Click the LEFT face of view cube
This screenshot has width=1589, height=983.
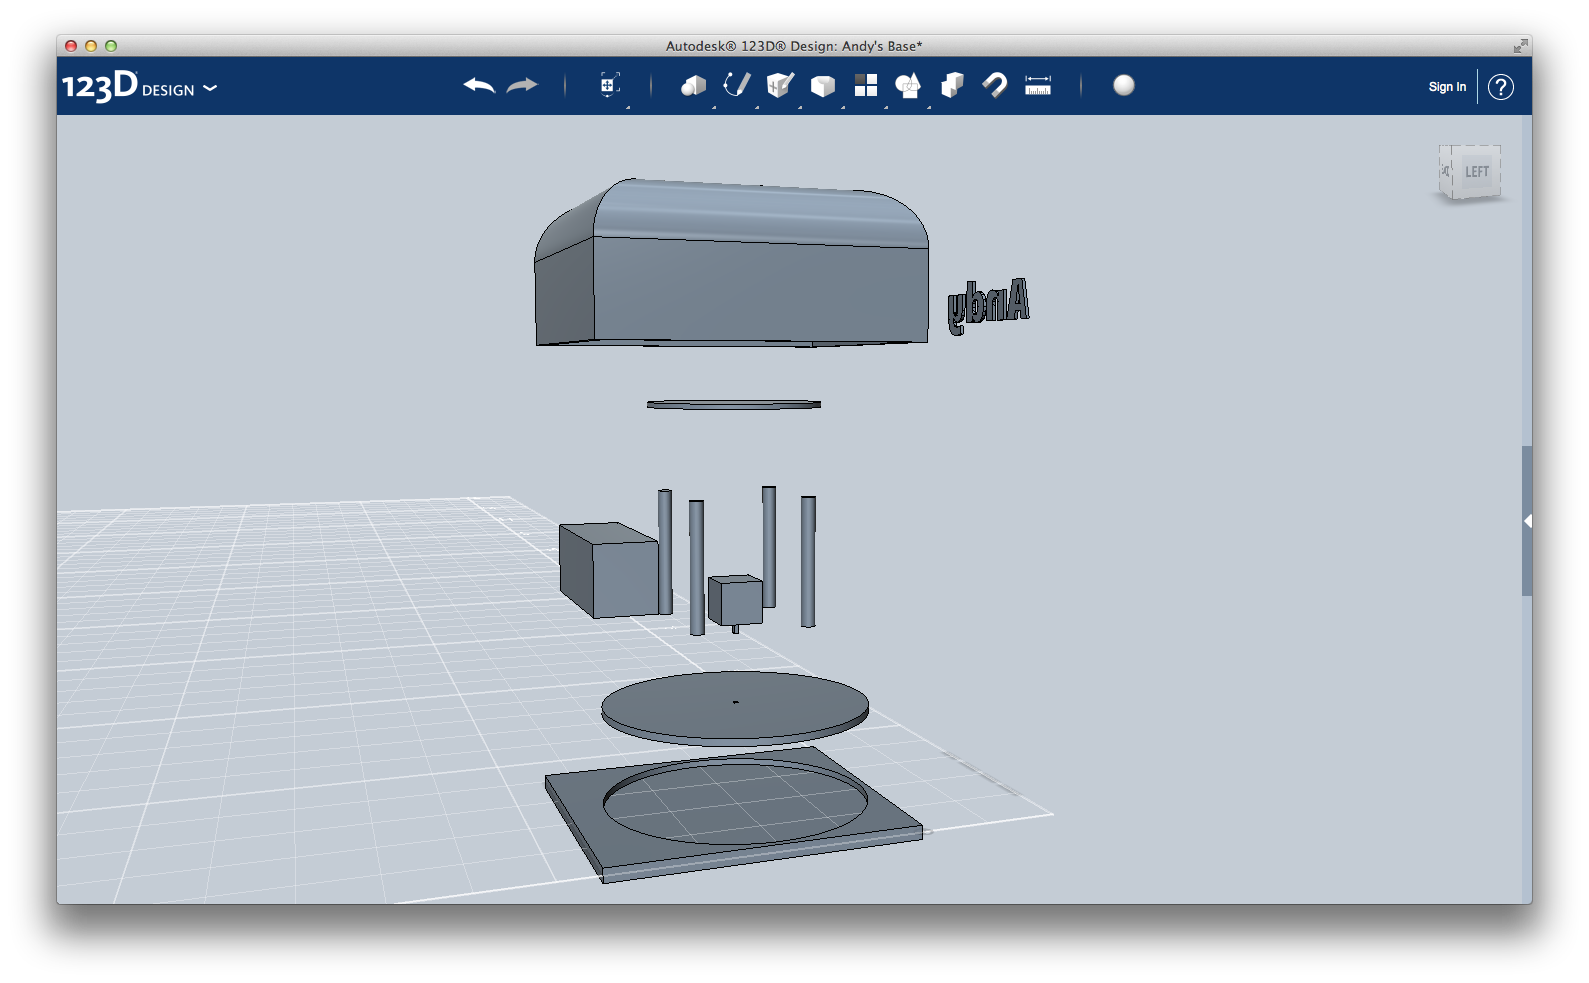pos(1476,172)
